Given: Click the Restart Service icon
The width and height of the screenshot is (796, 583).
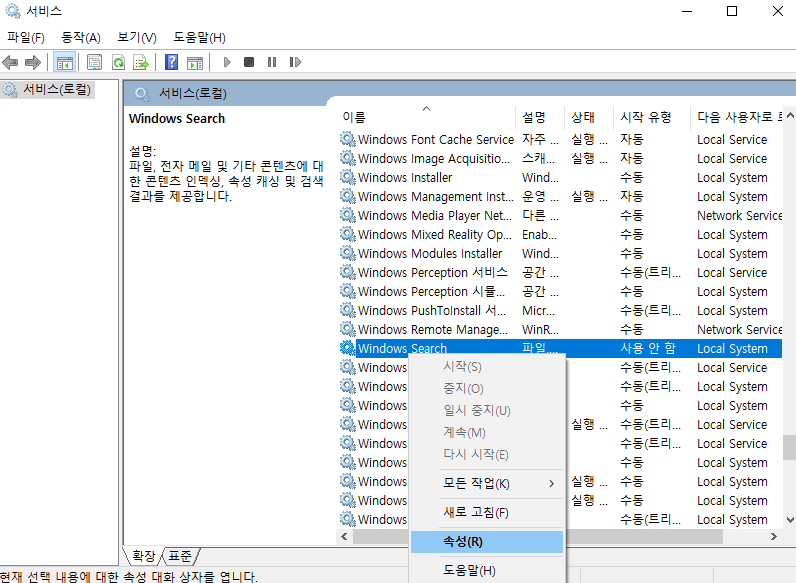Looking at the screenshot, I should [295, 62].
